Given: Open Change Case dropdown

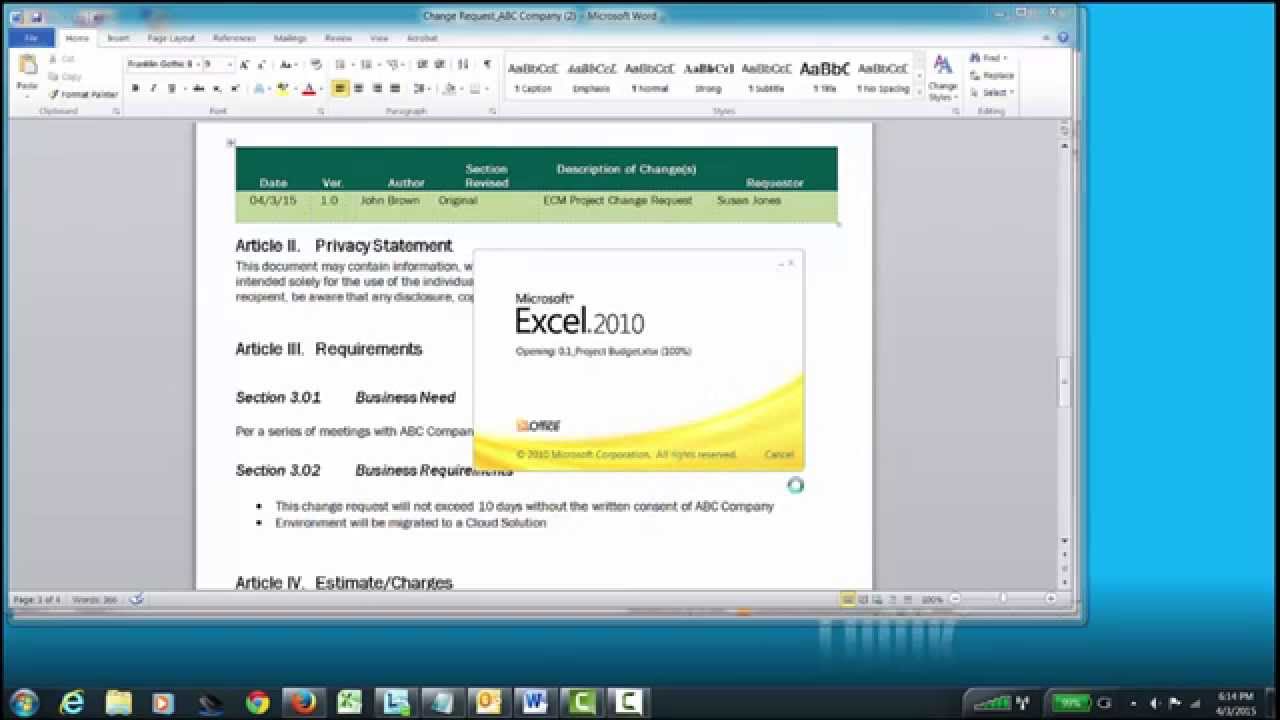Looking at the screenshot, I should [288, 64].
